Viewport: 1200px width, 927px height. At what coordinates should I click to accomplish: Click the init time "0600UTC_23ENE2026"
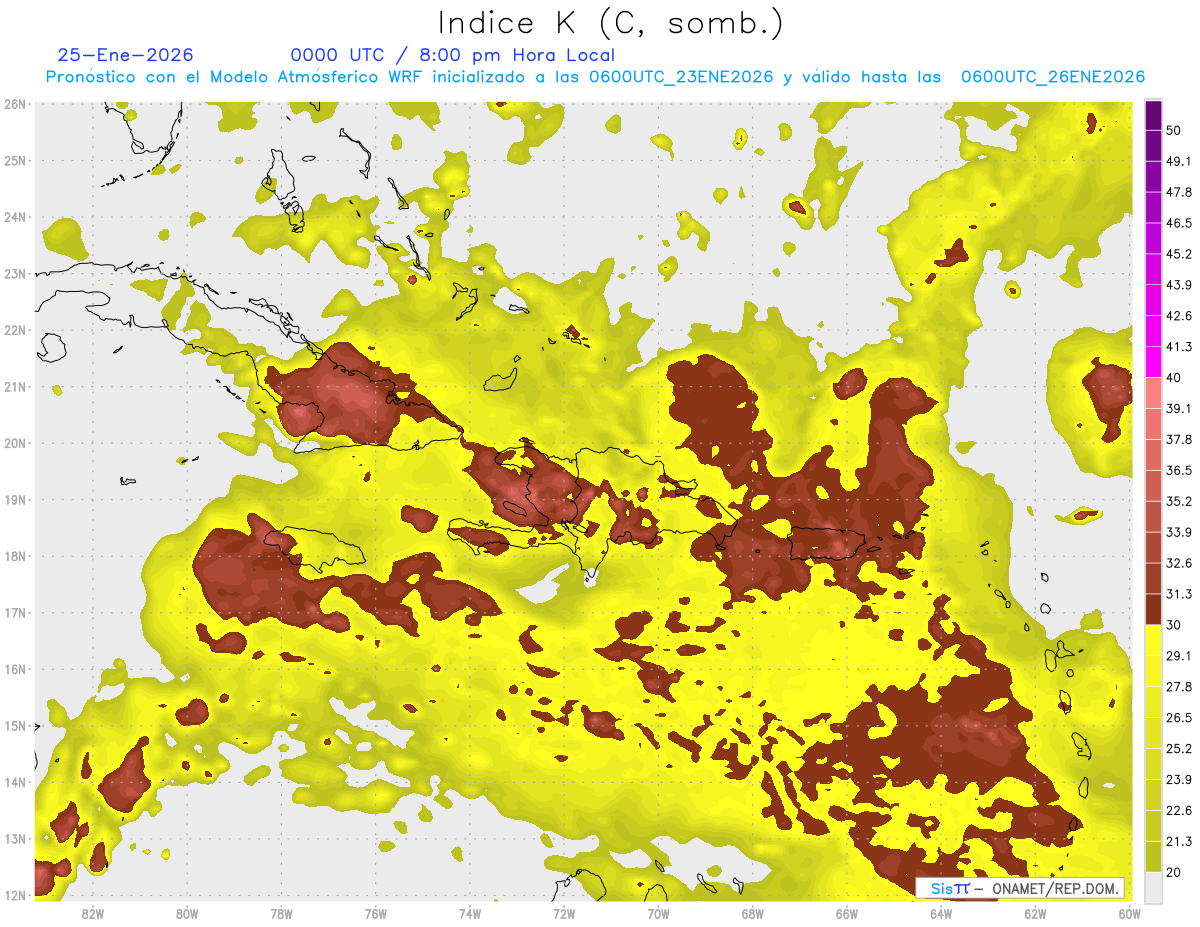tap(681, 77)
